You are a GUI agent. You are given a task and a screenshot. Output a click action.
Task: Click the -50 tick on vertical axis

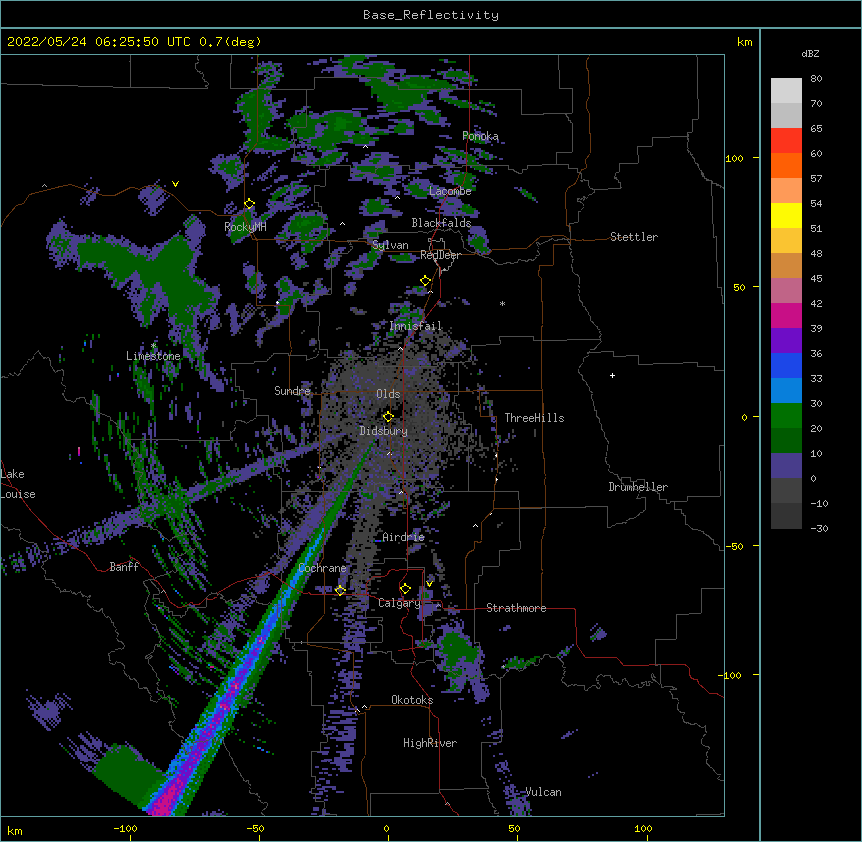(734, 546)
